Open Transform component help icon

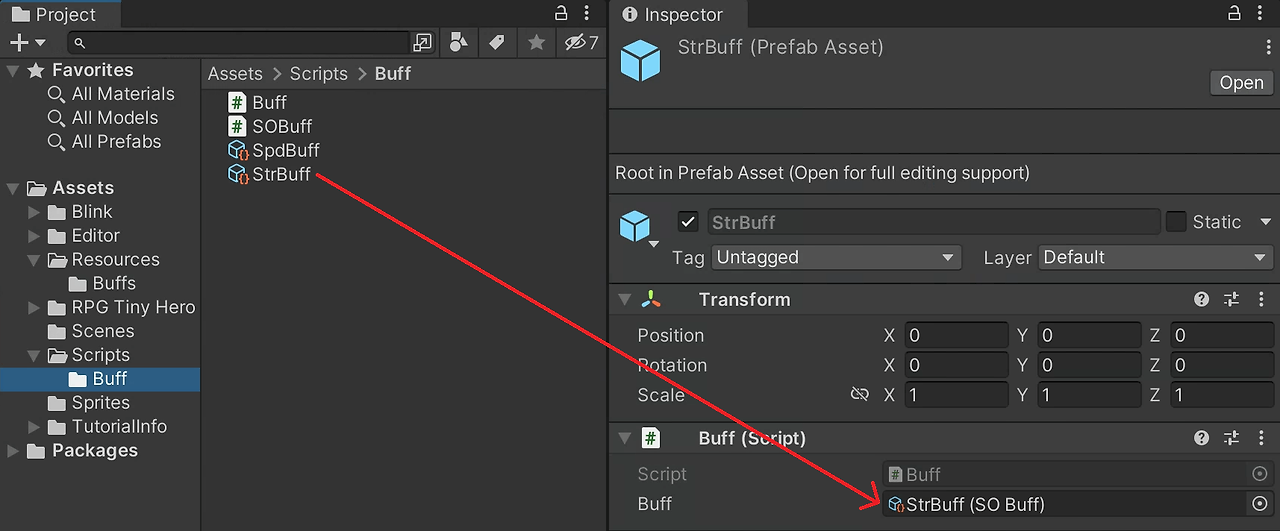pyautogui.click(x=1202, y=299)
